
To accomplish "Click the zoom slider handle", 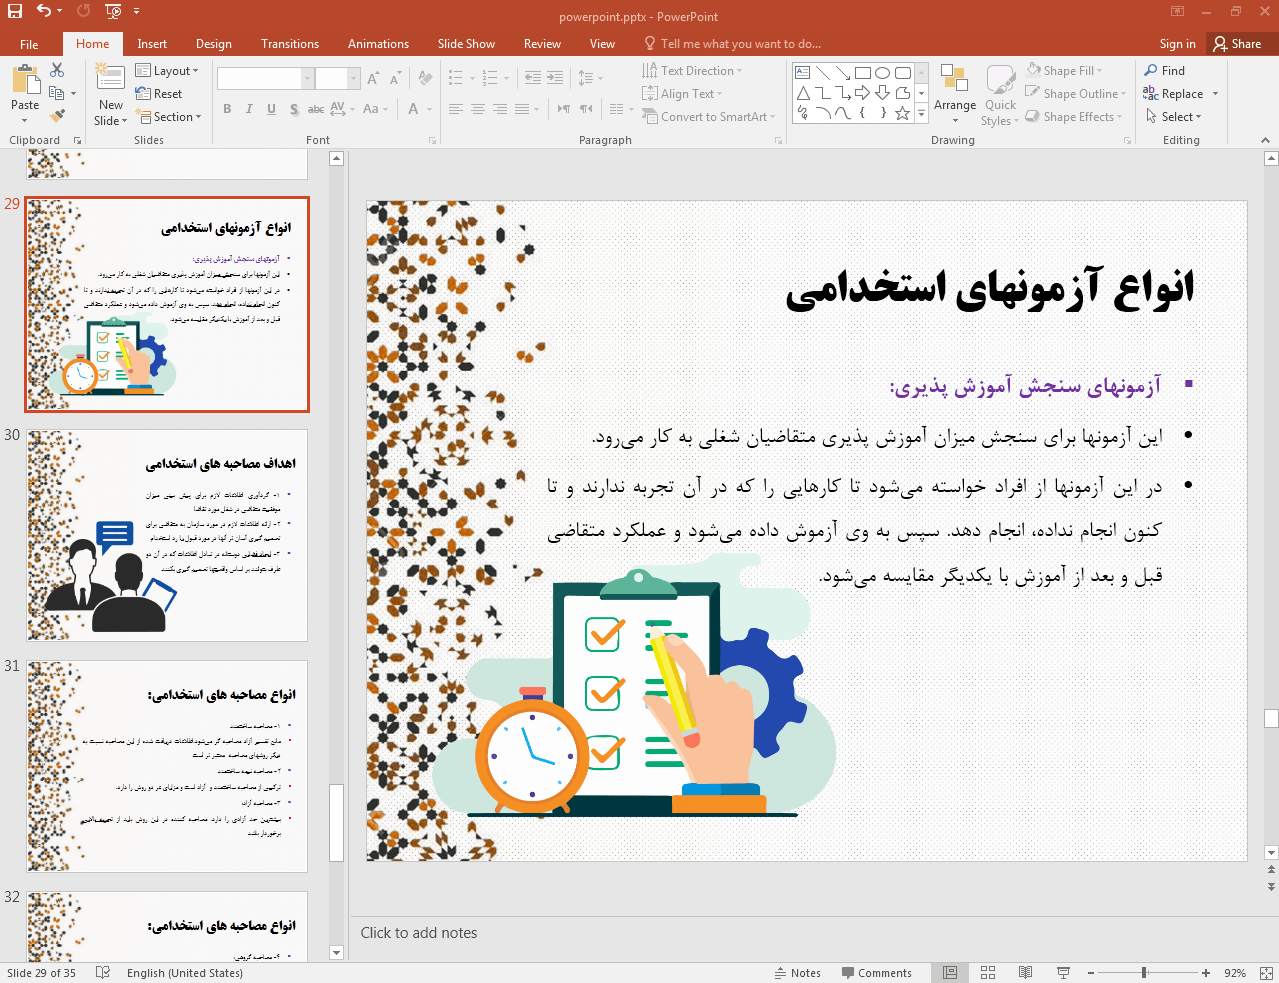I will (x=1144, y=972).
